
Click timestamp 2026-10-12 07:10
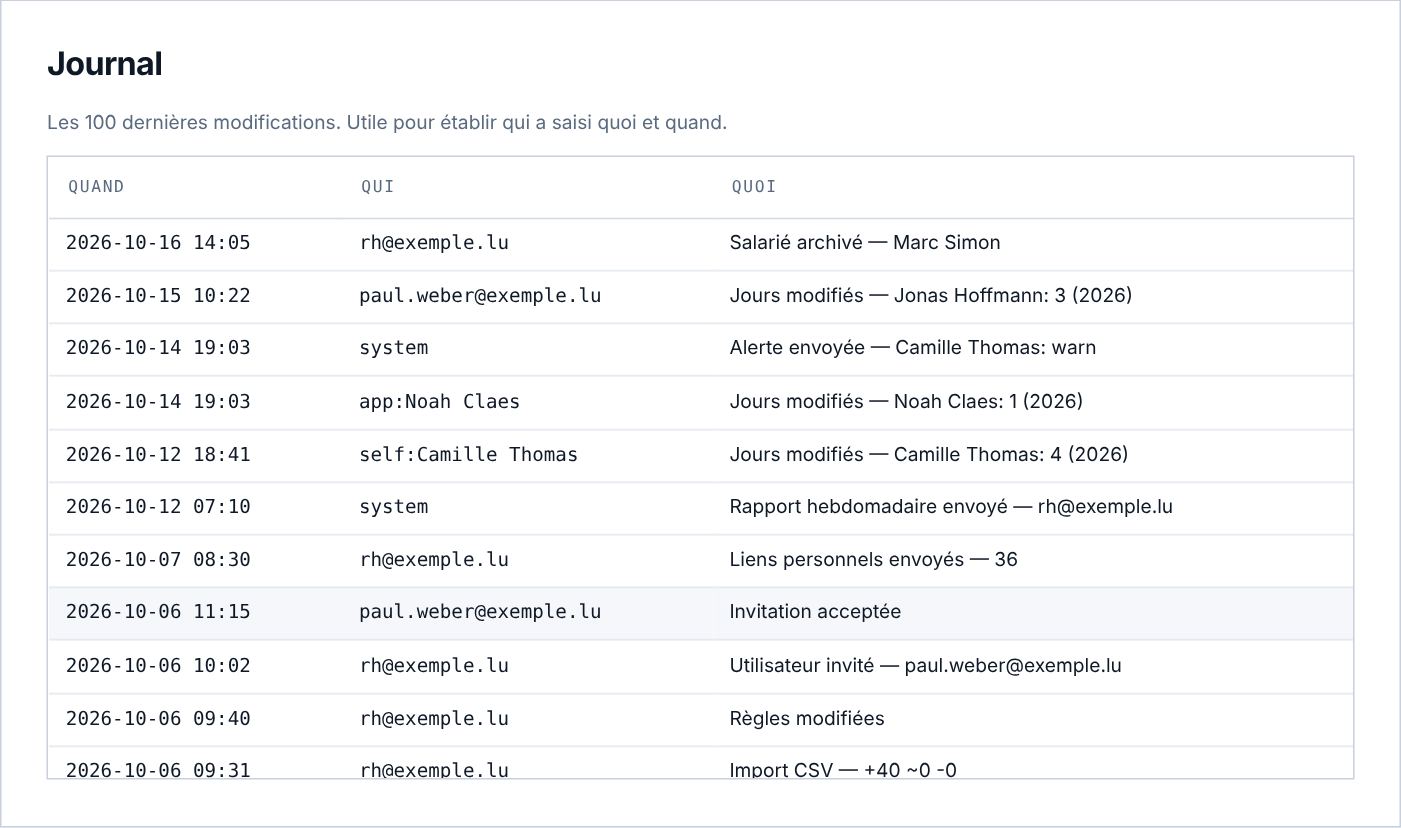tap(158, 507)
